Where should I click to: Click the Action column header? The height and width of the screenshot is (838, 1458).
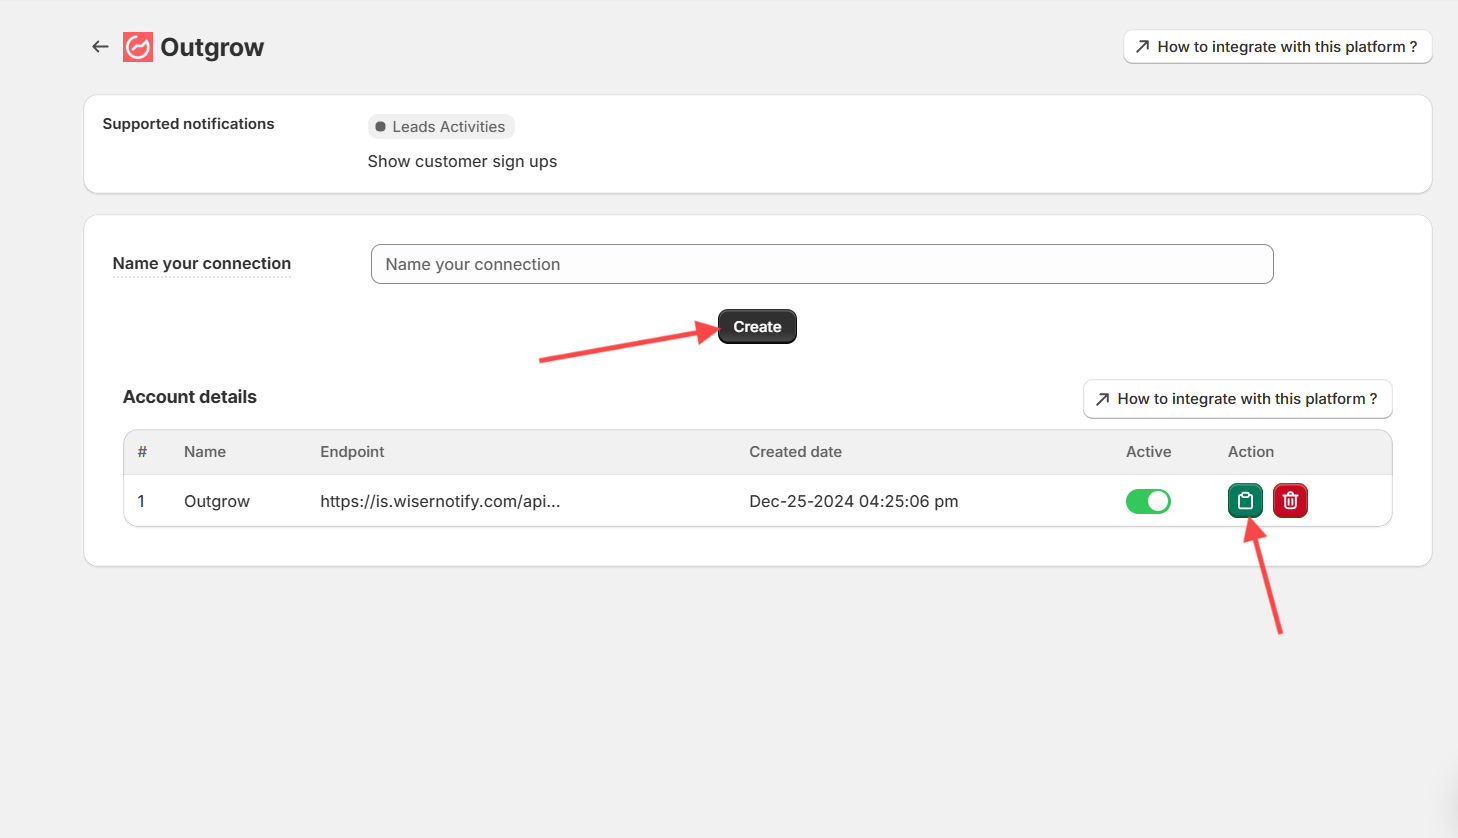tap(1250, 452)
